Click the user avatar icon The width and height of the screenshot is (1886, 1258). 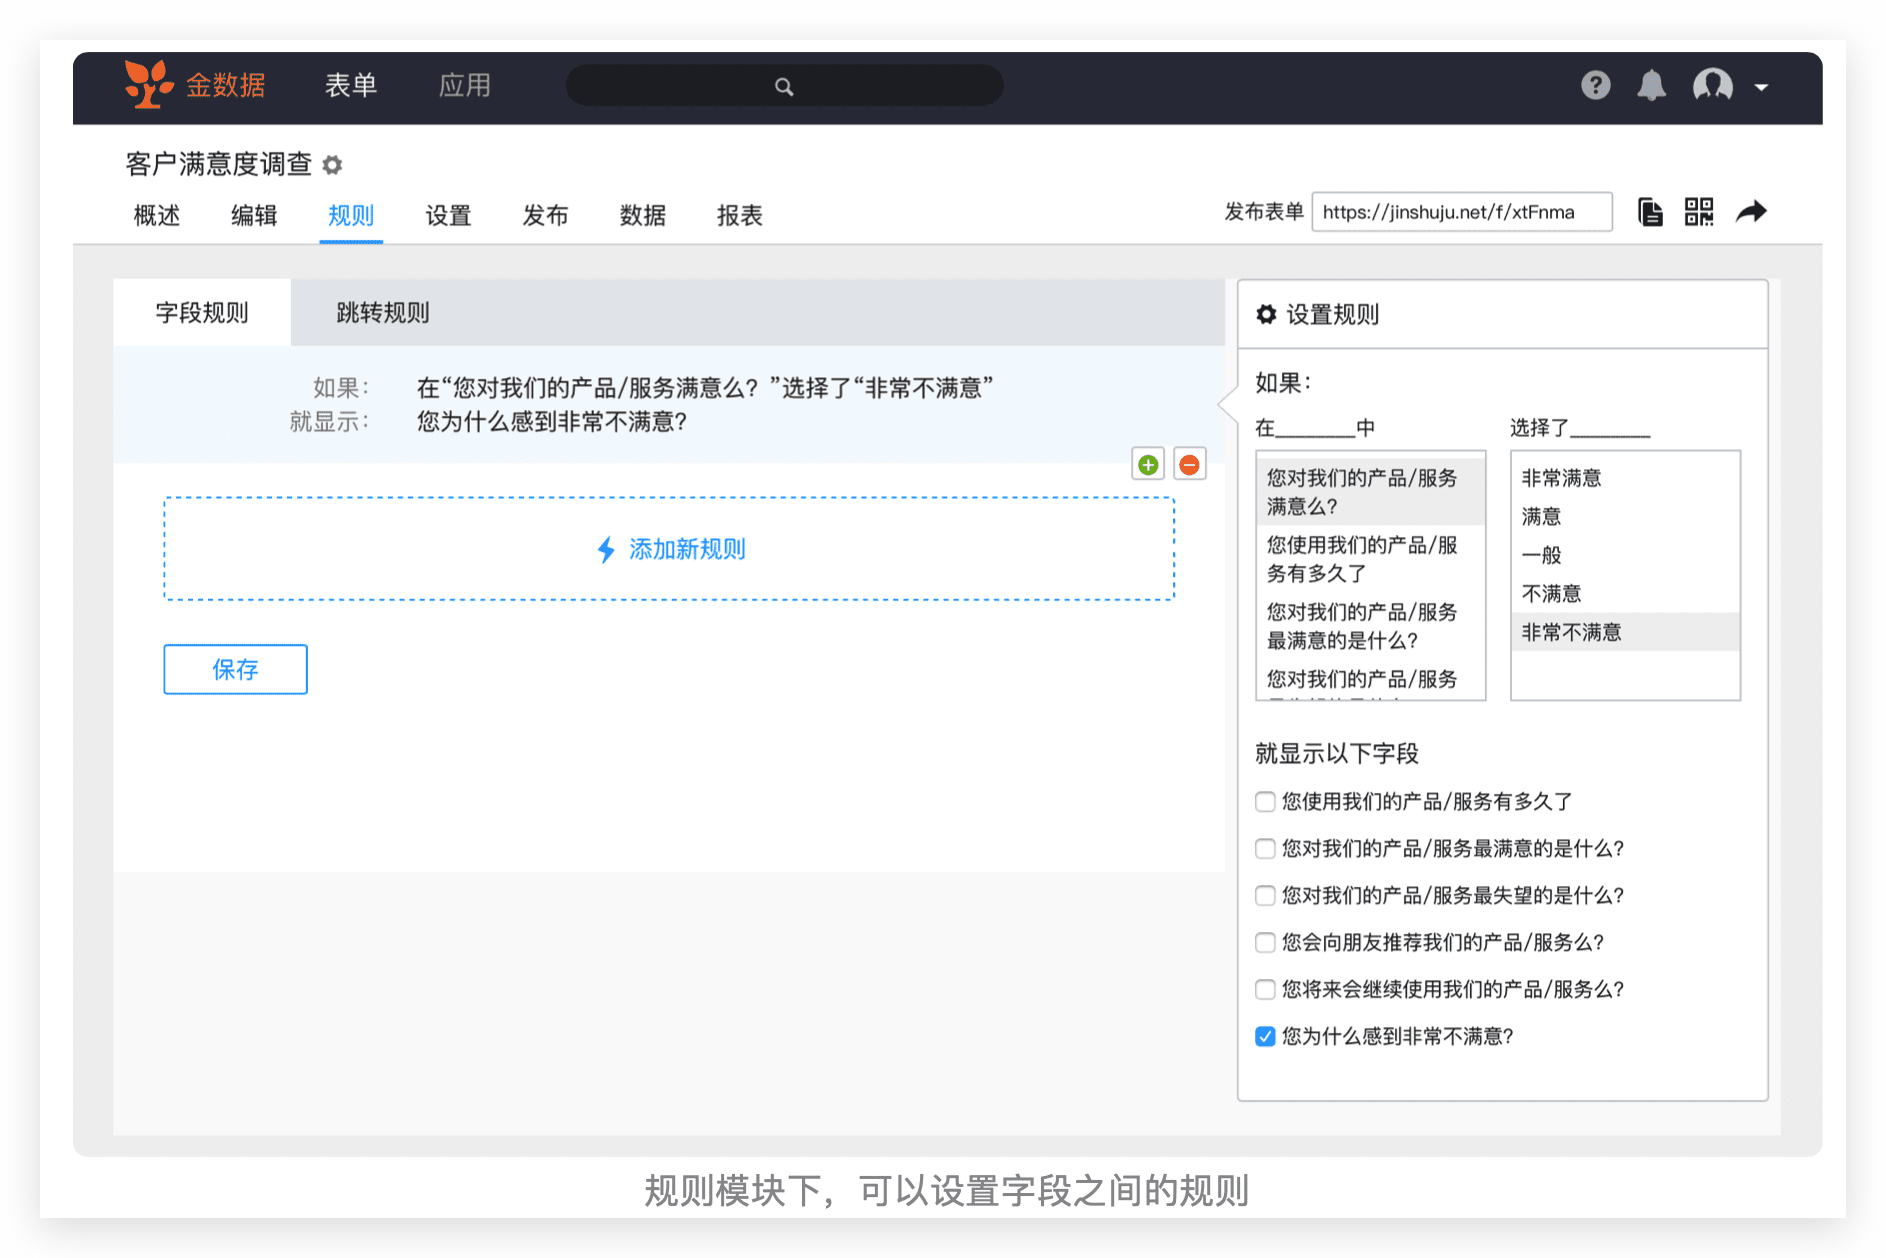[1713, 86]
